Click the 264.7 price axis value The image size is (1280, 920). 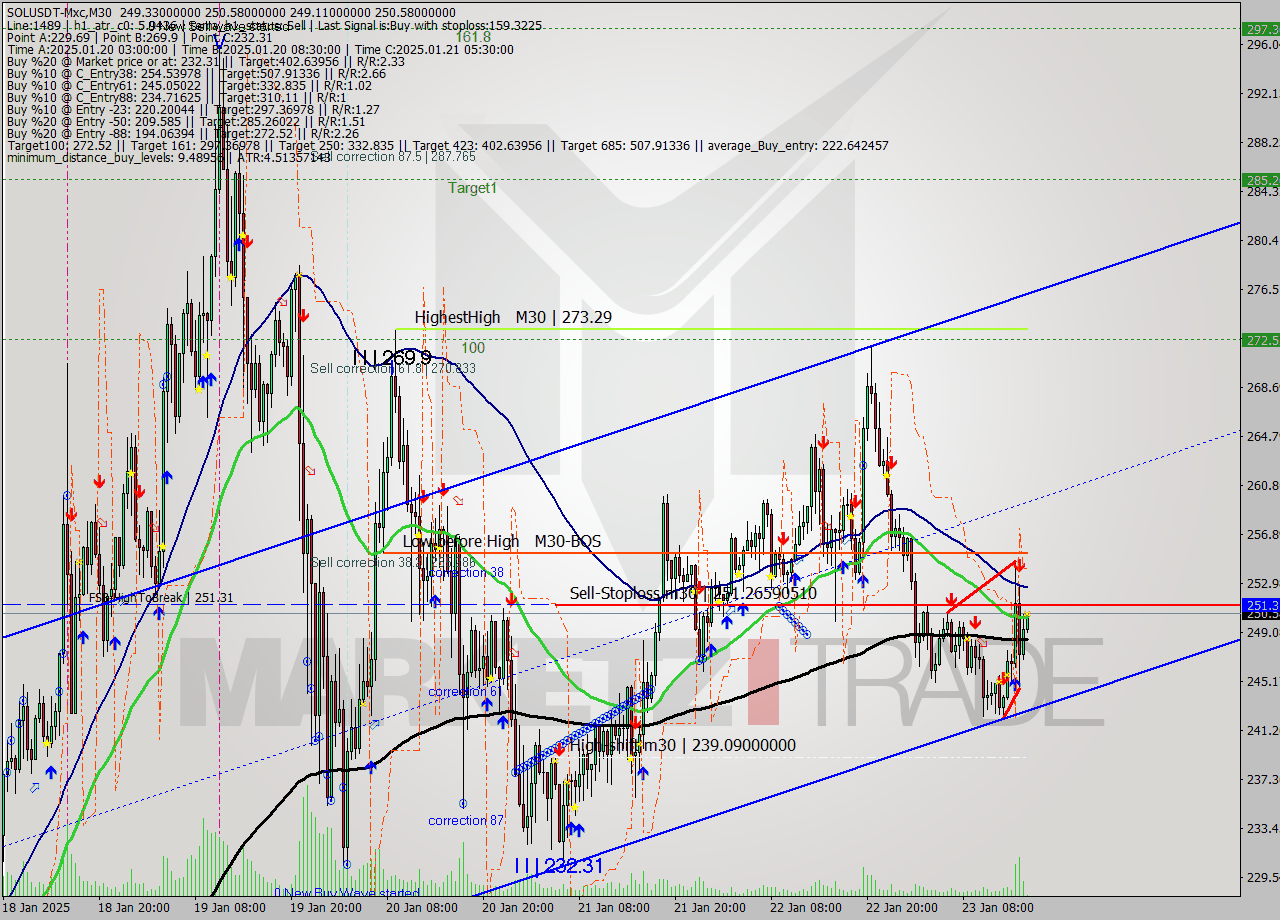click(1262, 436)
